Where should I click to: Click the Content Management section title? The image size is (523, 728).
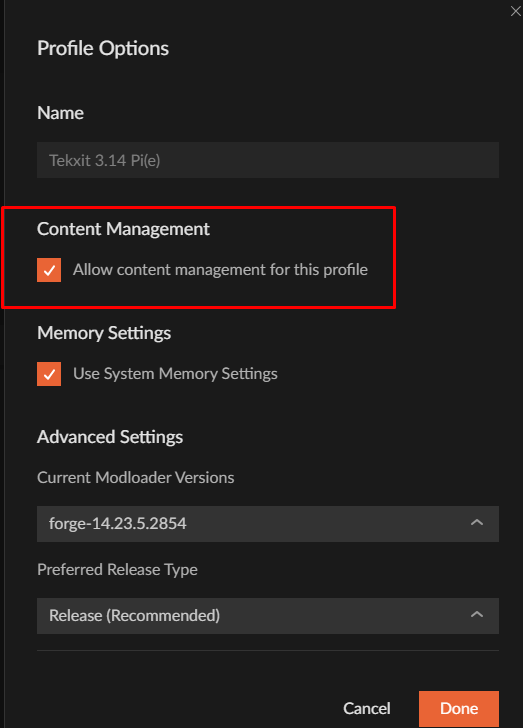click(124, 229)
